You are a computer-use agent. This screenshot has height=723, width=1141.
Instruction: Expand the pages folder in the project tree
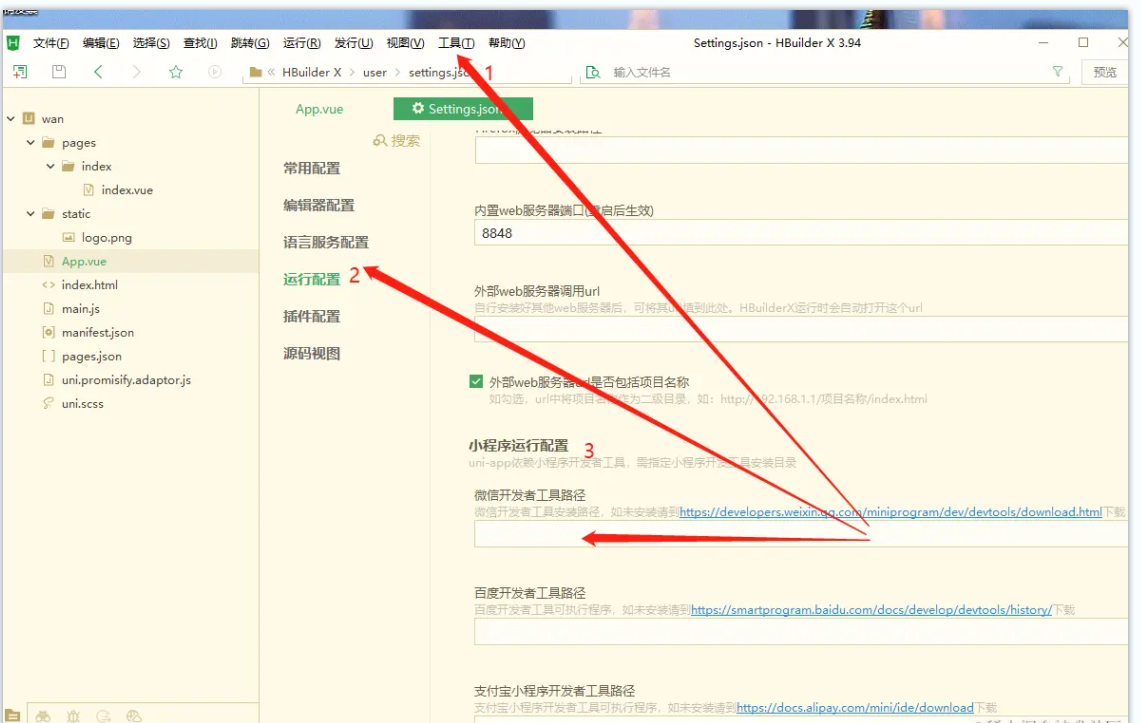32,142
